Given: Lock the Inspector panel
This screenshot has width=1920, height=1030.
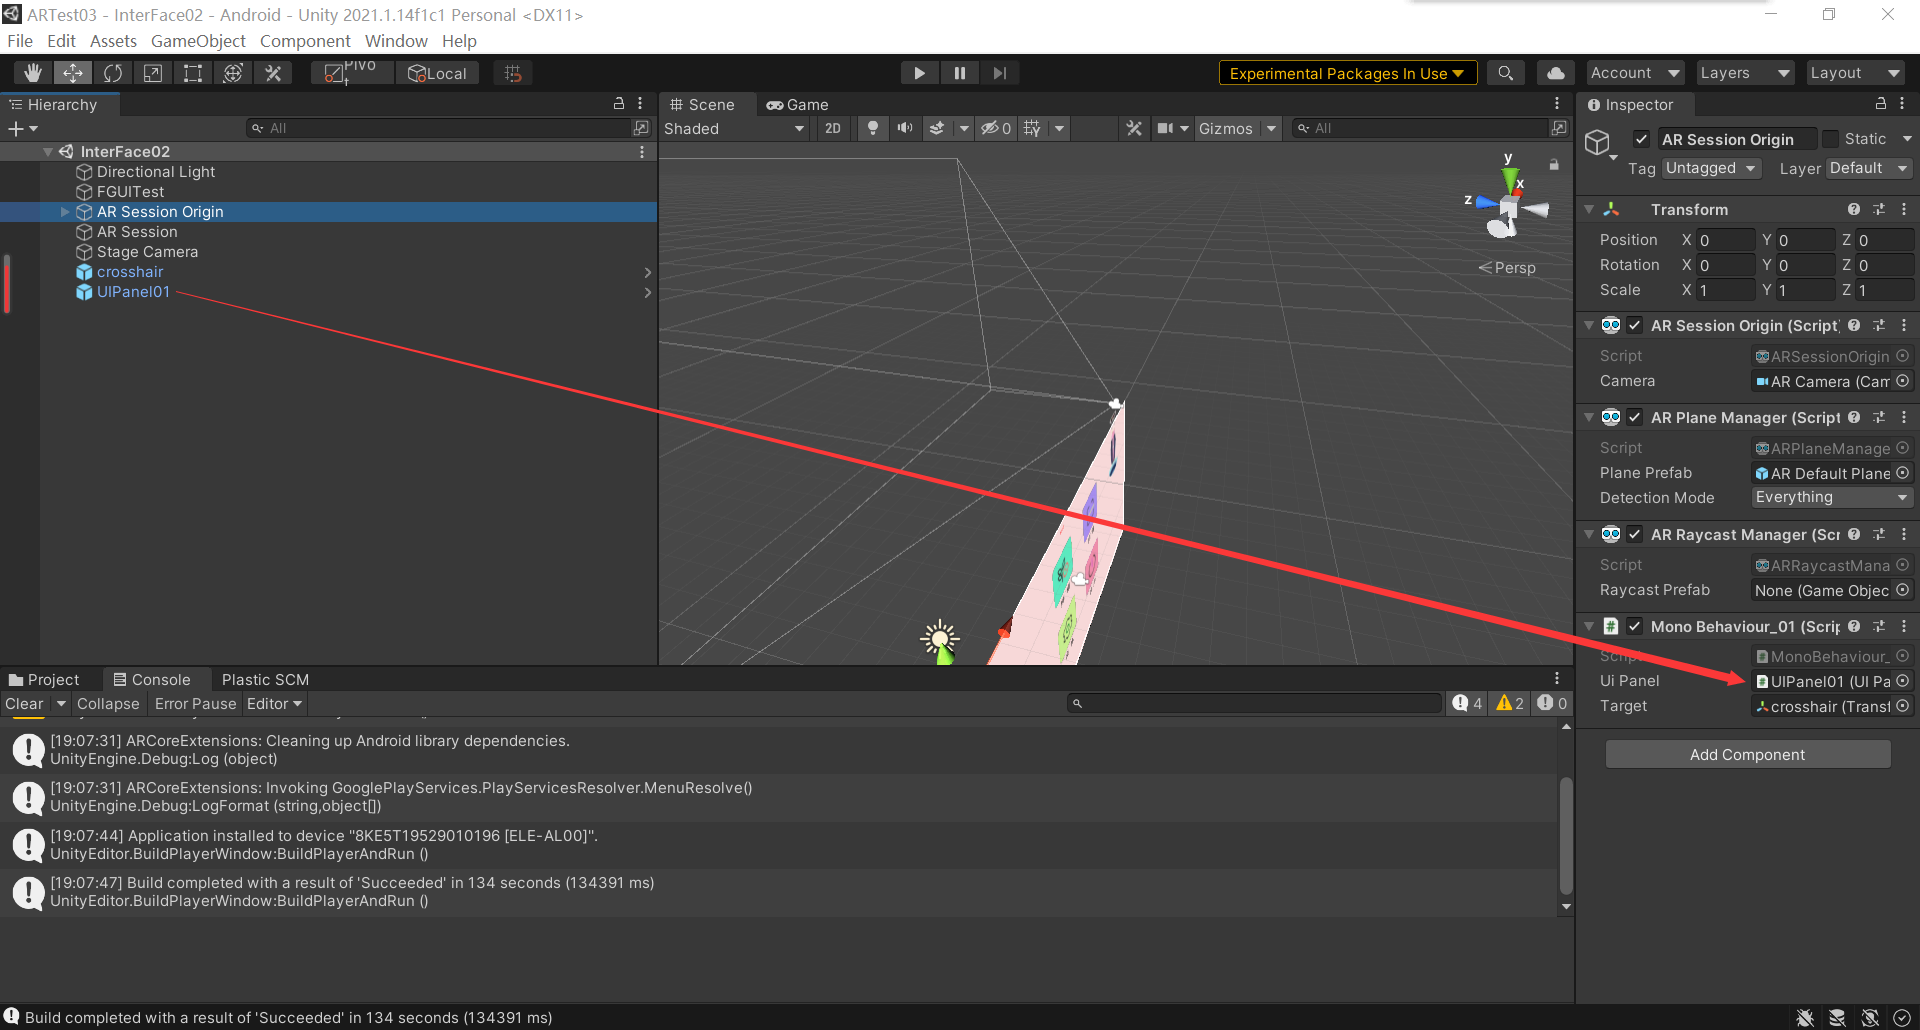Looking at the screenshot, I should point(1880,104).
